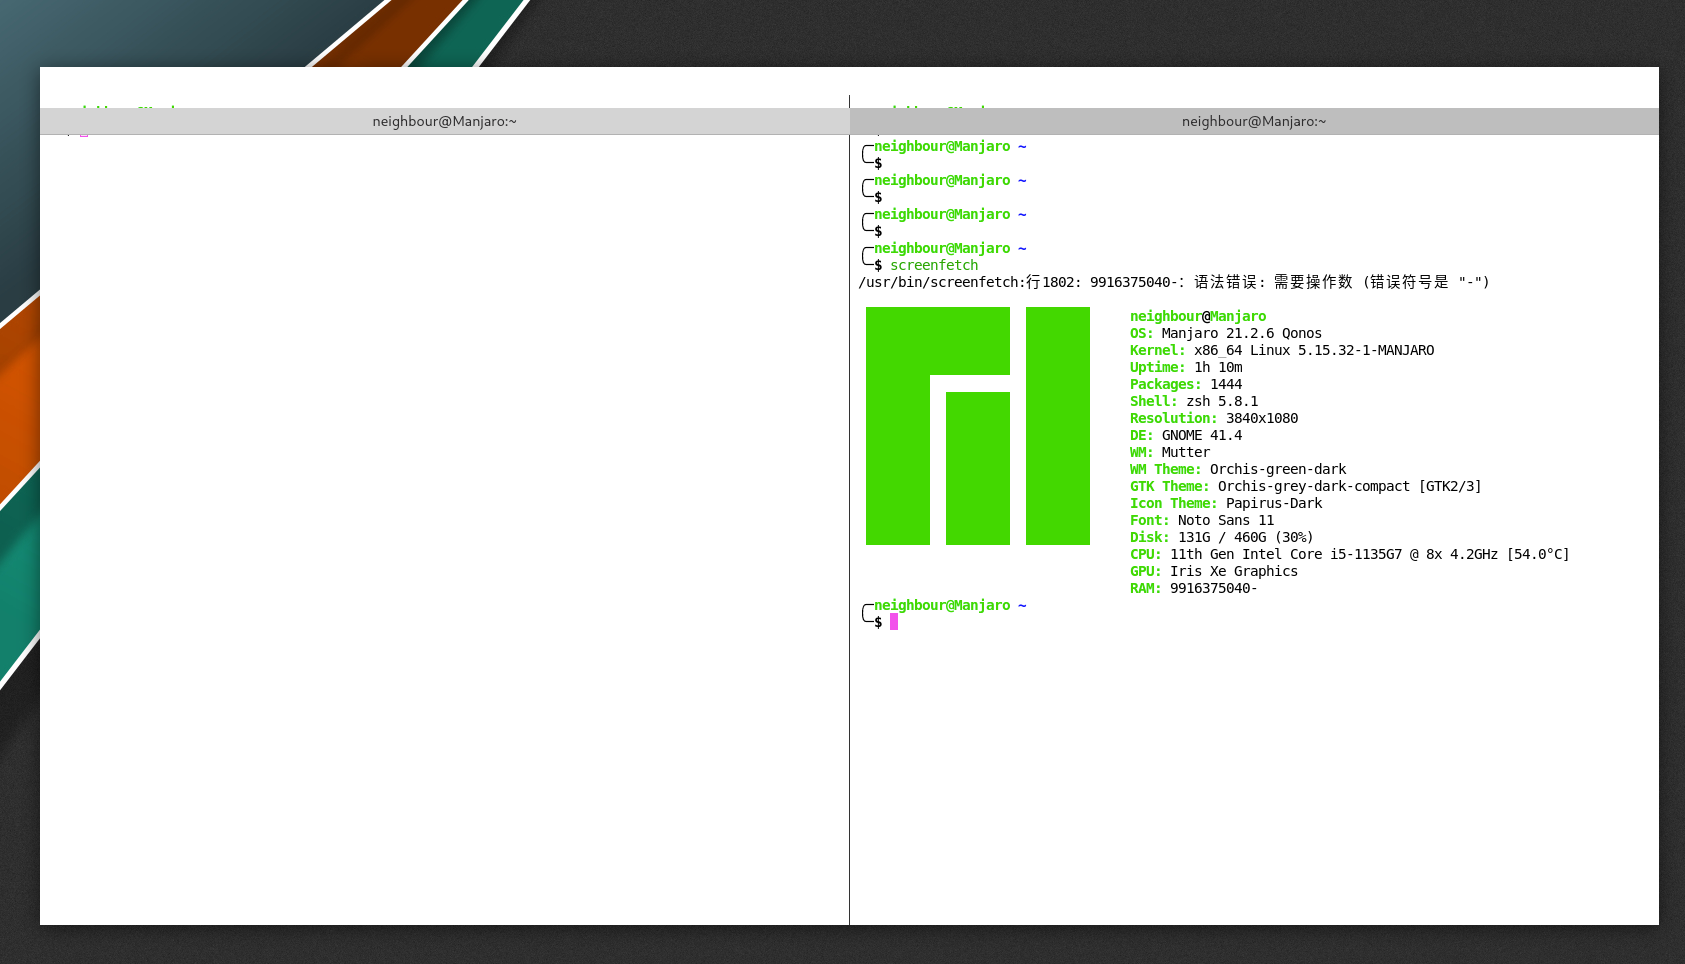Focus the left terminal pane title bar
This screenshot has width=1685, height=964.
[444, 121]
